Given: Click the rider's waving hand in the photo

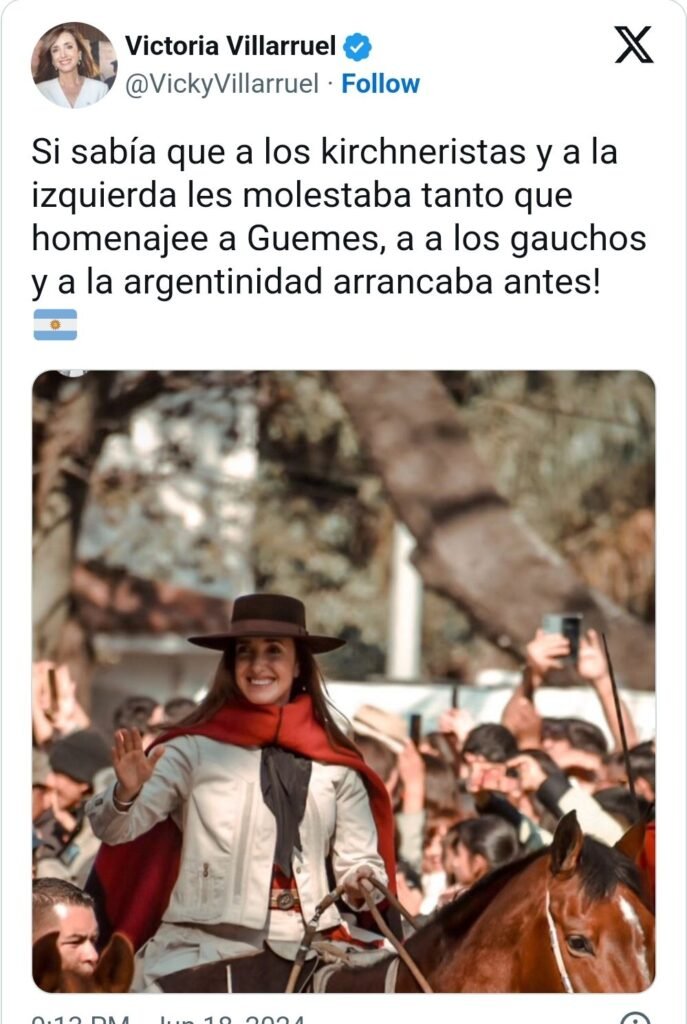Looking at the screenshot, I should [x=132, y=763].
